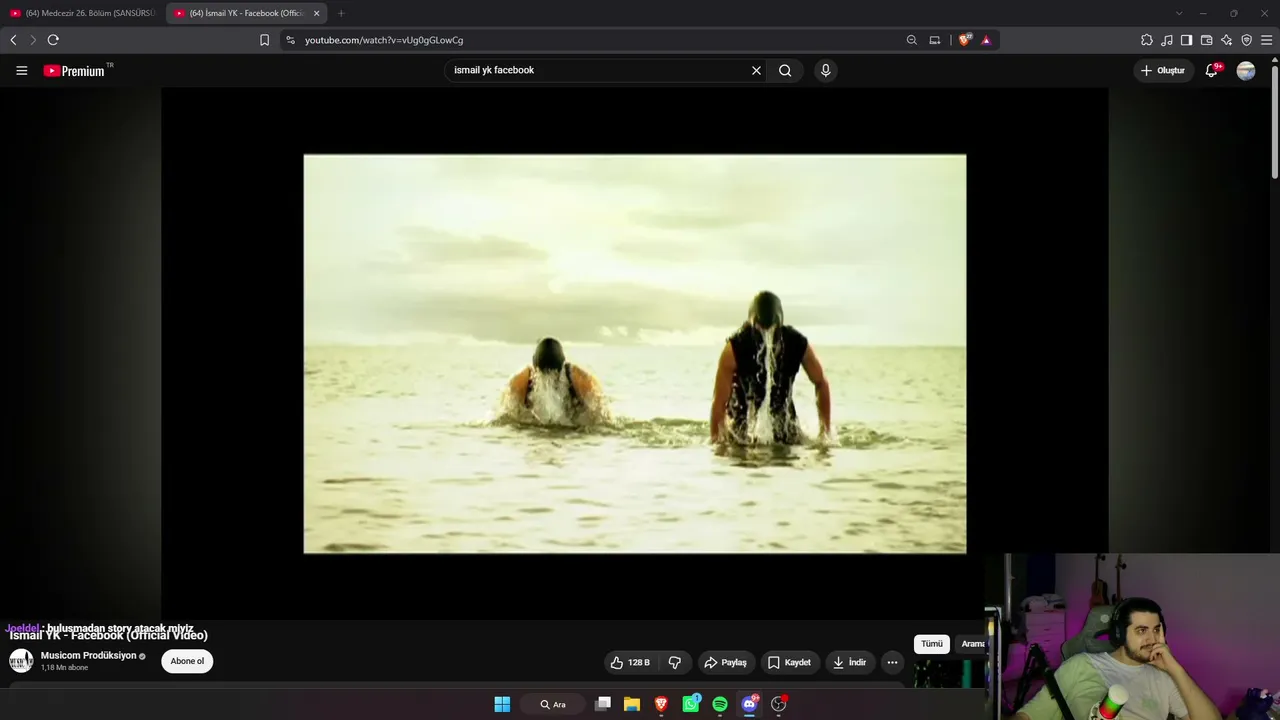This screenshot has width=1280, height=720.
Task: Subscribe with the Abone ol button
Action: pyautogui.click(x=187, y=661)
